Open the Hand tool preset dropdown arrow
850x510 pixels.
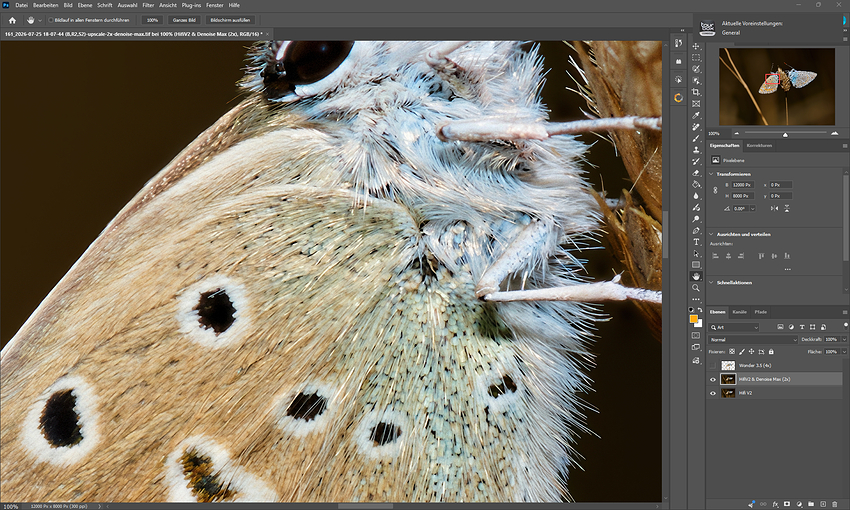[40, 20]
